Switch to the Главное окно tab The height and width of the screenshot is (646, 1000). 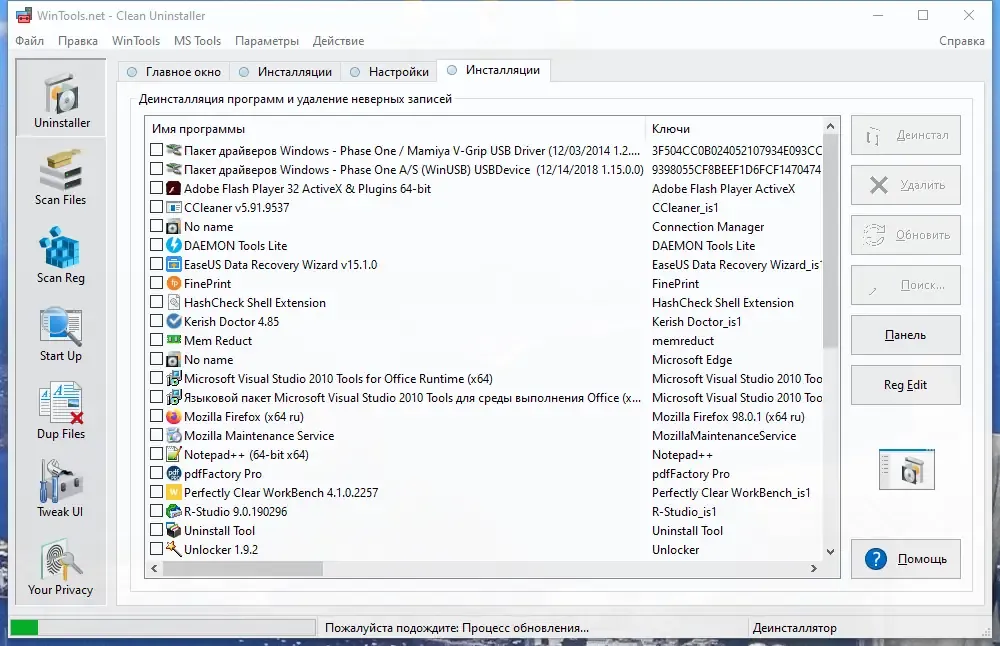click(174, 71)
